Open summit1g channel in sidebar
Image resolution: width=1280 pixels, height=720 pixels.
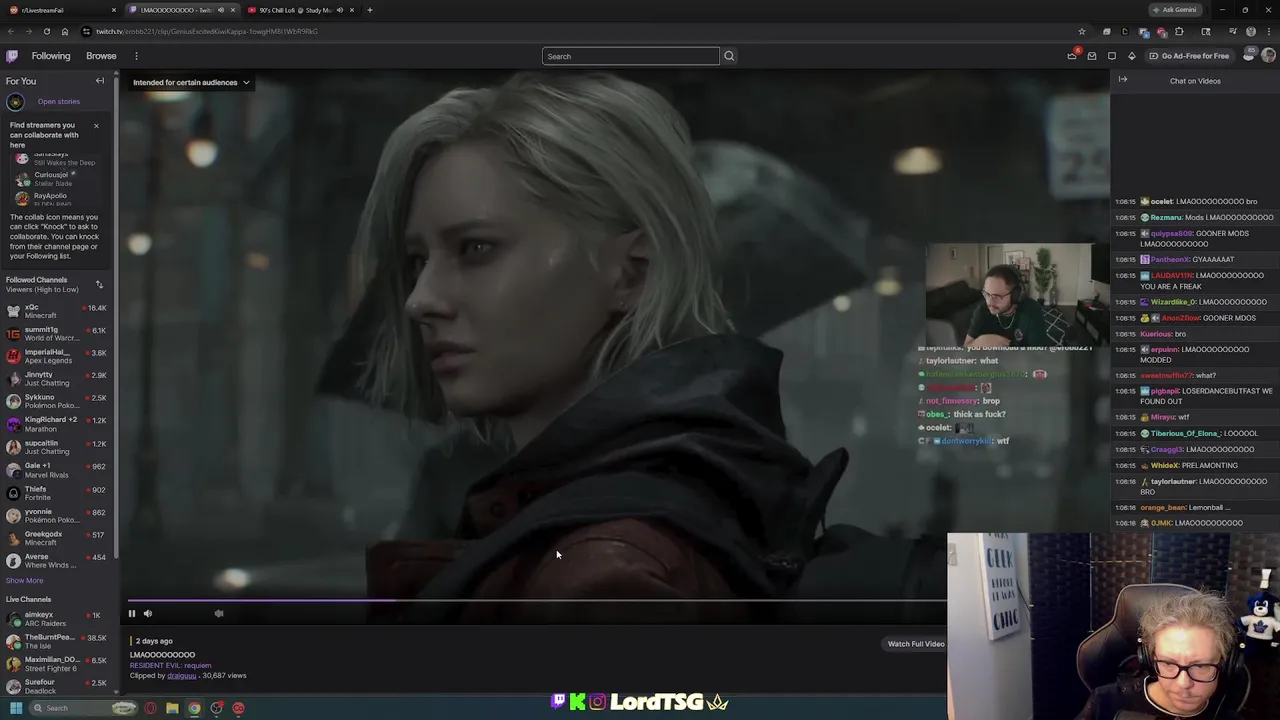56,334
